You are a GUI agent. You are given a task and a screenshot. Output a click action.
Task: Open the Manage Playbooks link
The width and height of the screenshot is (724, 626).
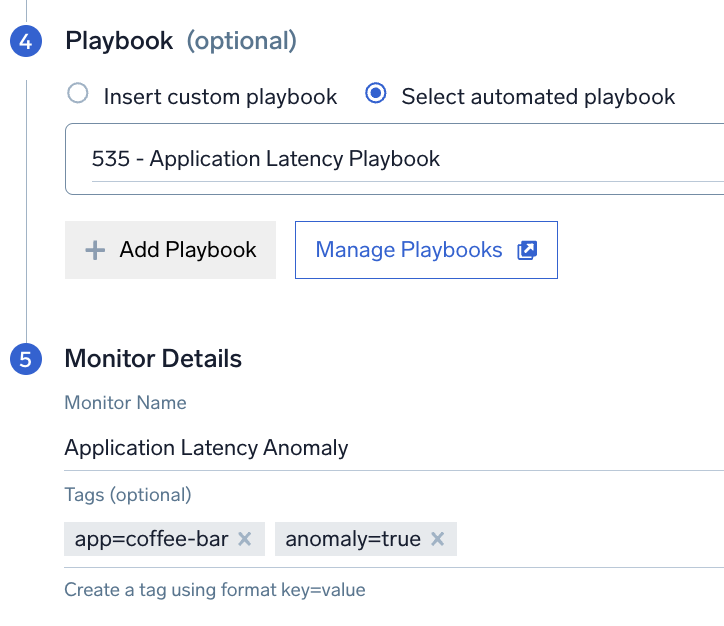(x=426, y=250)
